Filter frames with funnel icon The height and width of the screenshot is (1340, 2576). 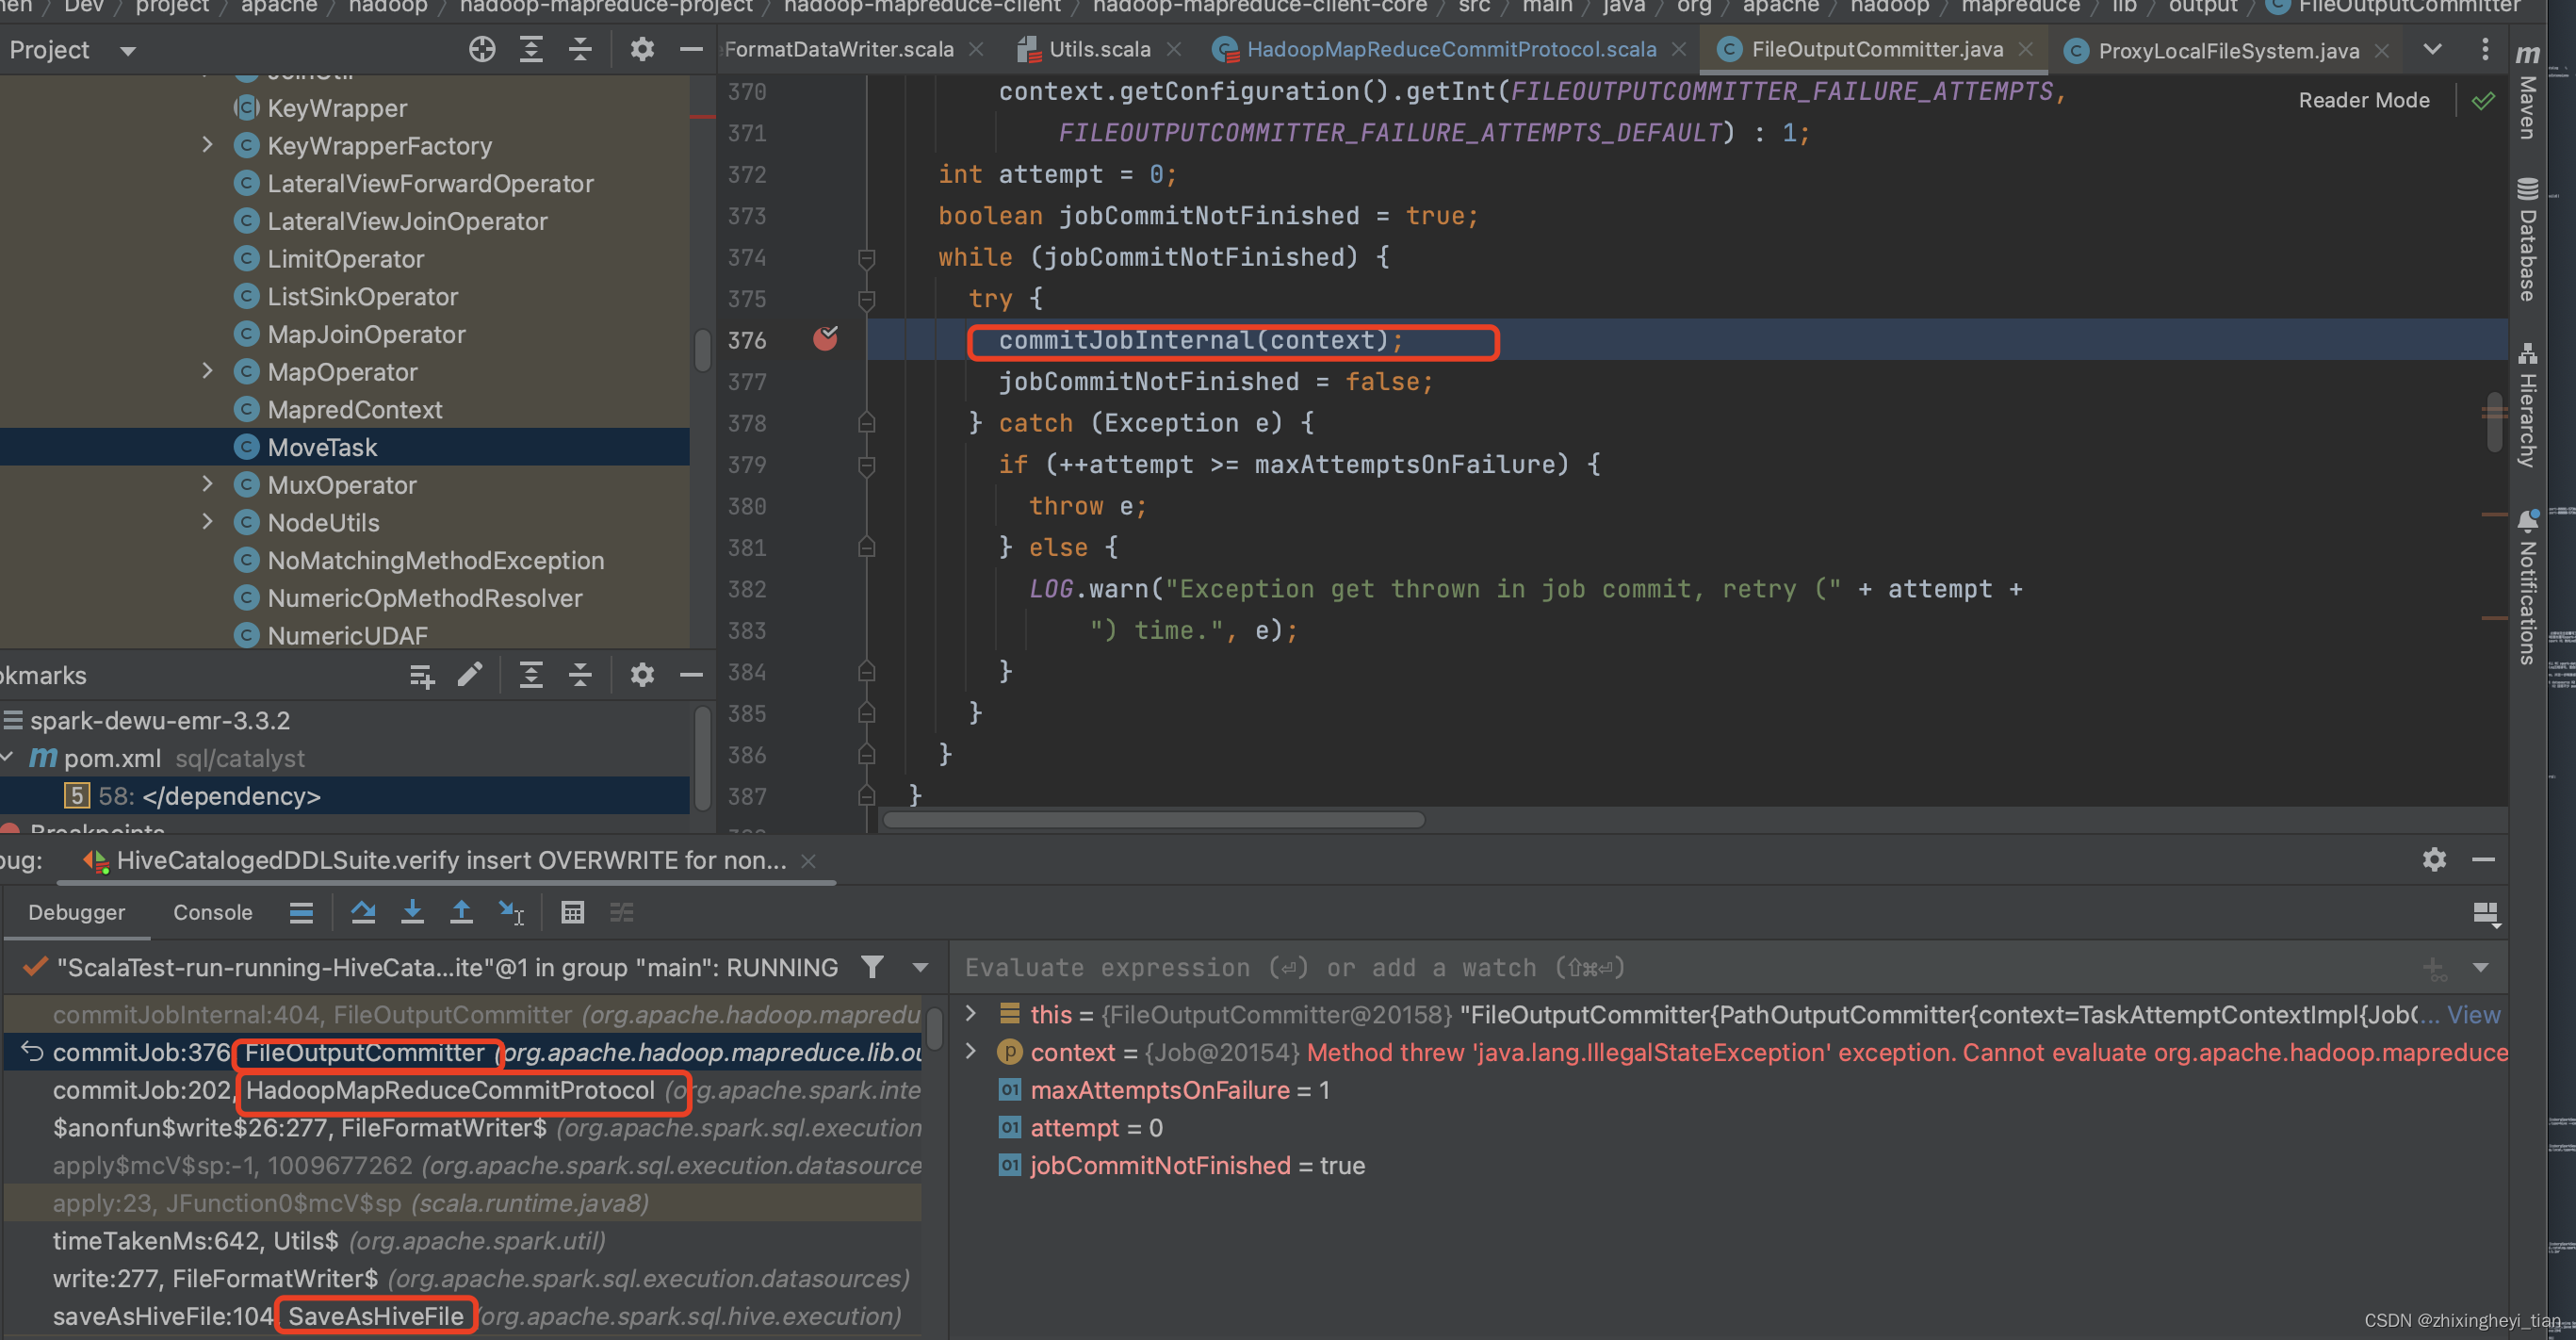pyautogui.click(x=872, y=967)
